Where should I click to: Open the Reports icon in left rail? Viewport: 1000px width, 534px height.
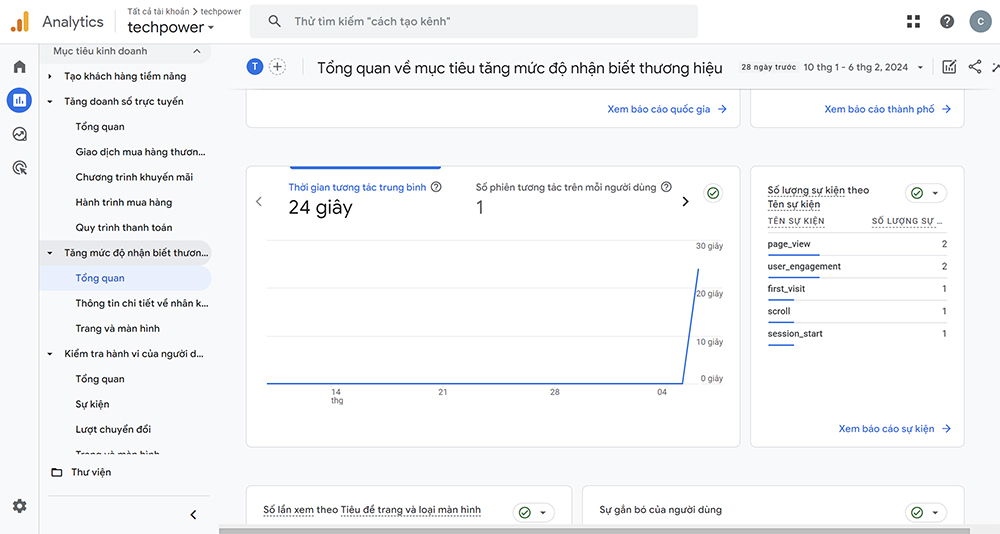tap(19, 100)
